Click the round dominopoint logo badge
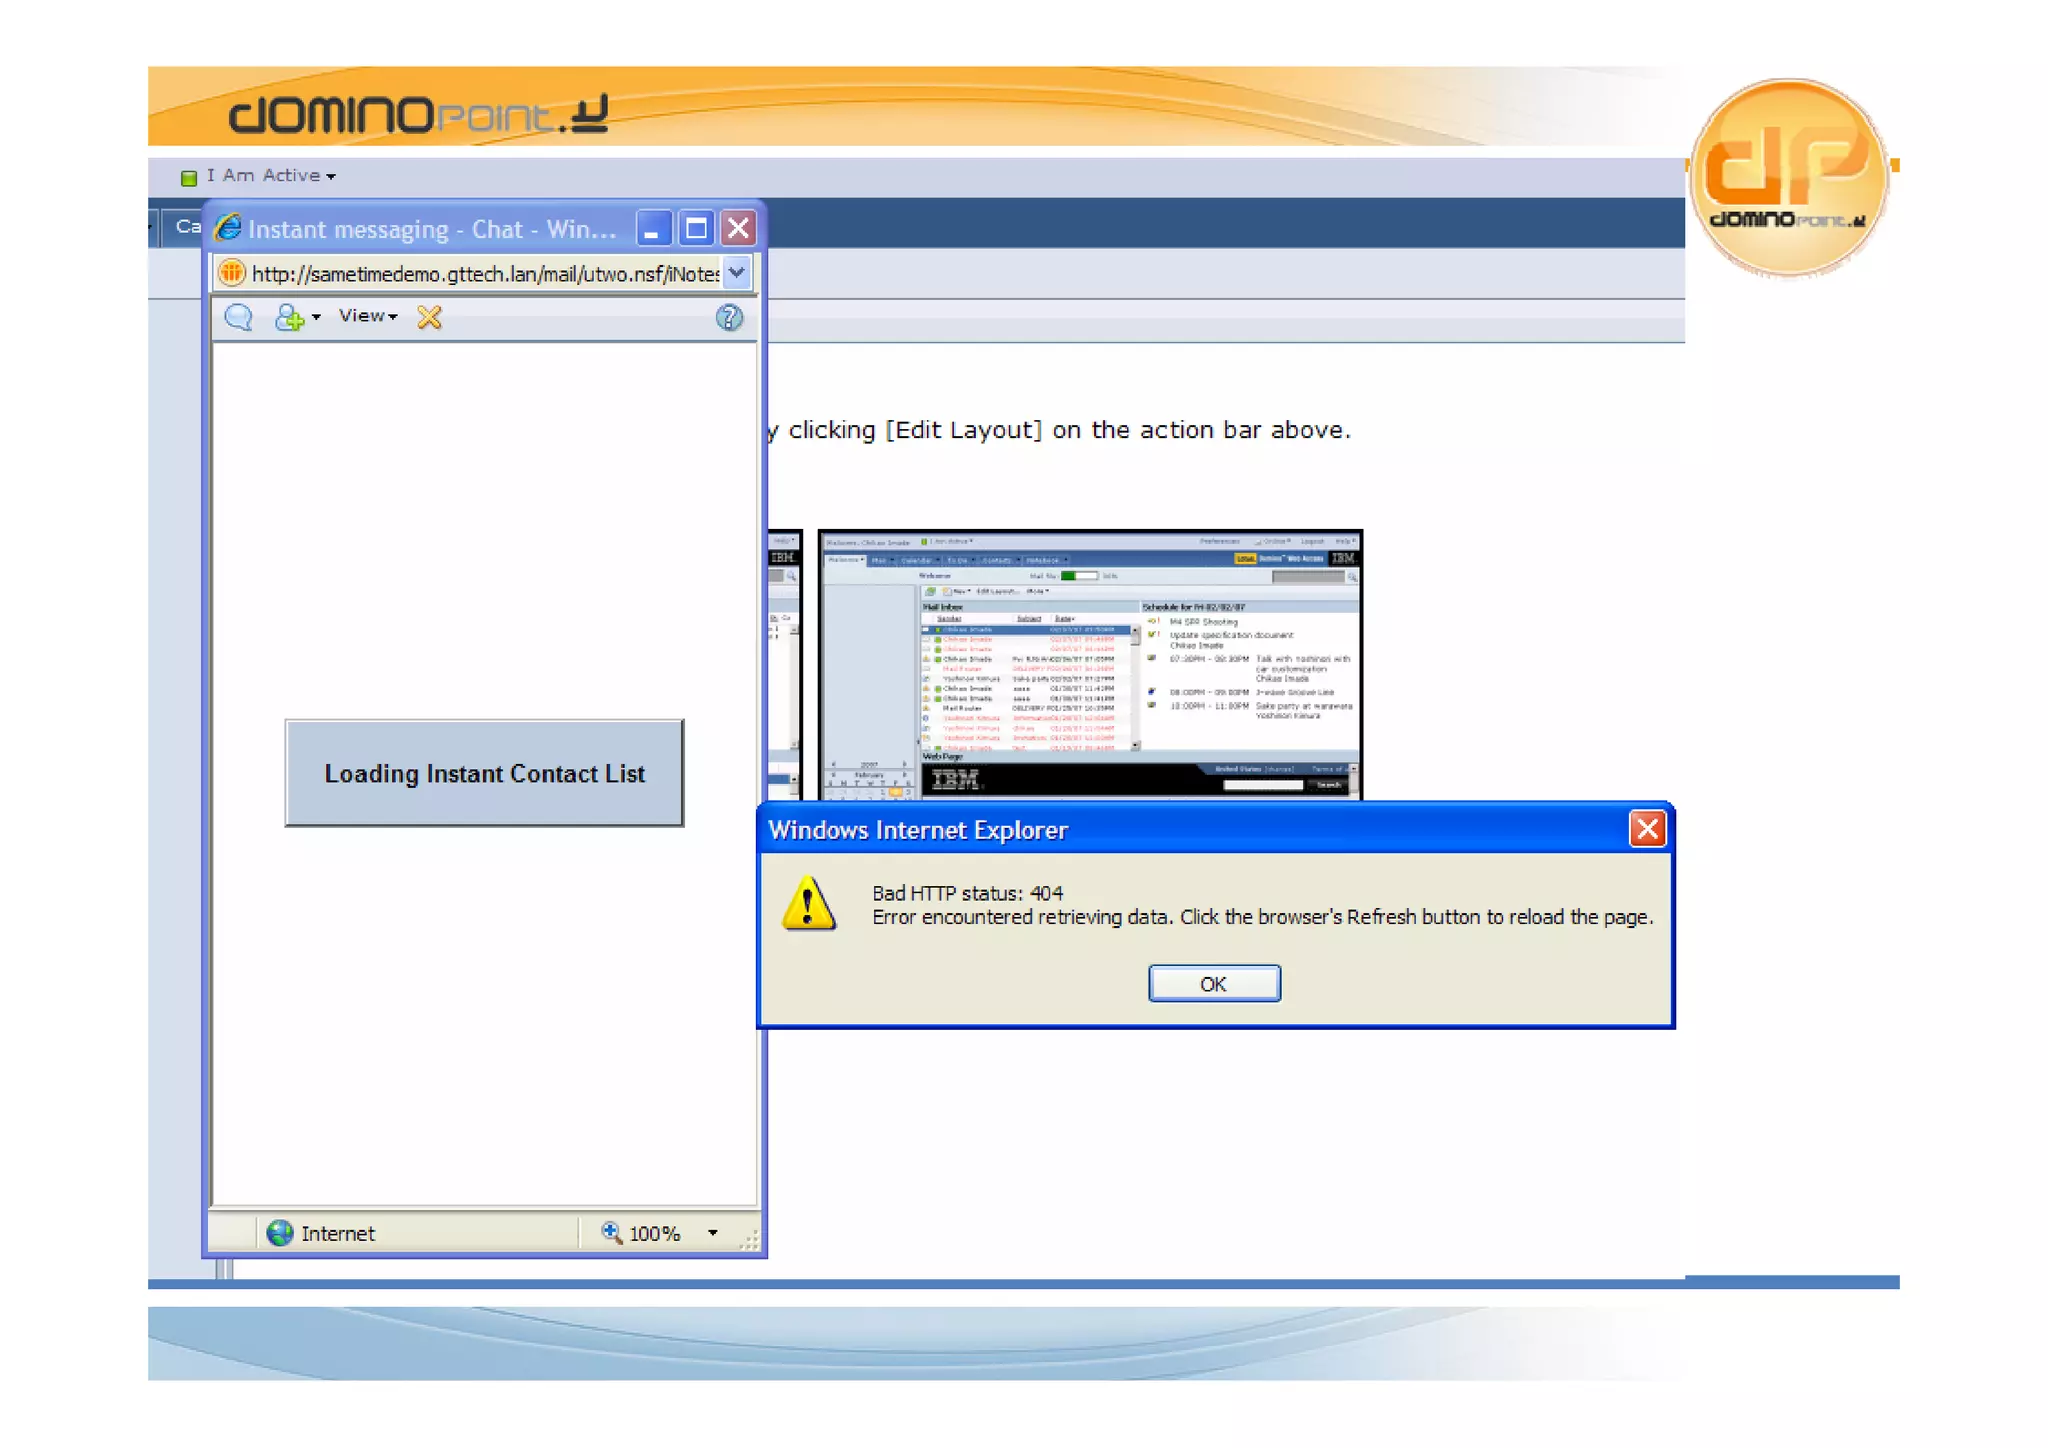The width and height of the screenshot is (2048, 1448). 1789,177
